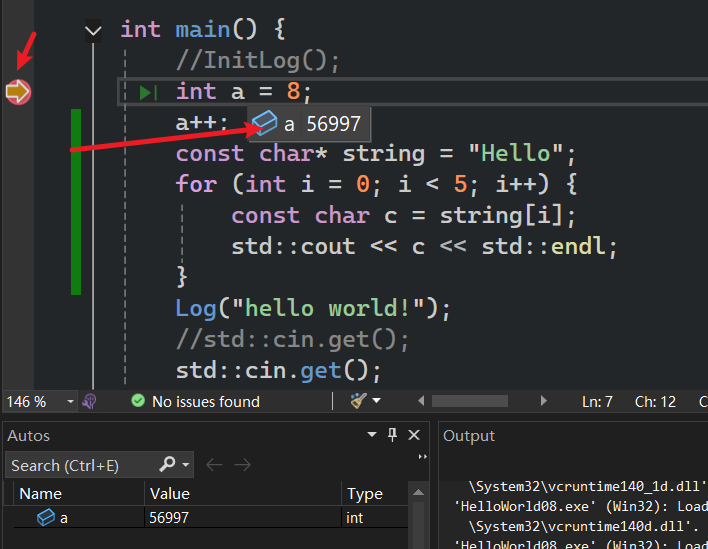Click the variable cube icon in the data tip
This screenshot has height=549, width=708.
click(264, 123)
